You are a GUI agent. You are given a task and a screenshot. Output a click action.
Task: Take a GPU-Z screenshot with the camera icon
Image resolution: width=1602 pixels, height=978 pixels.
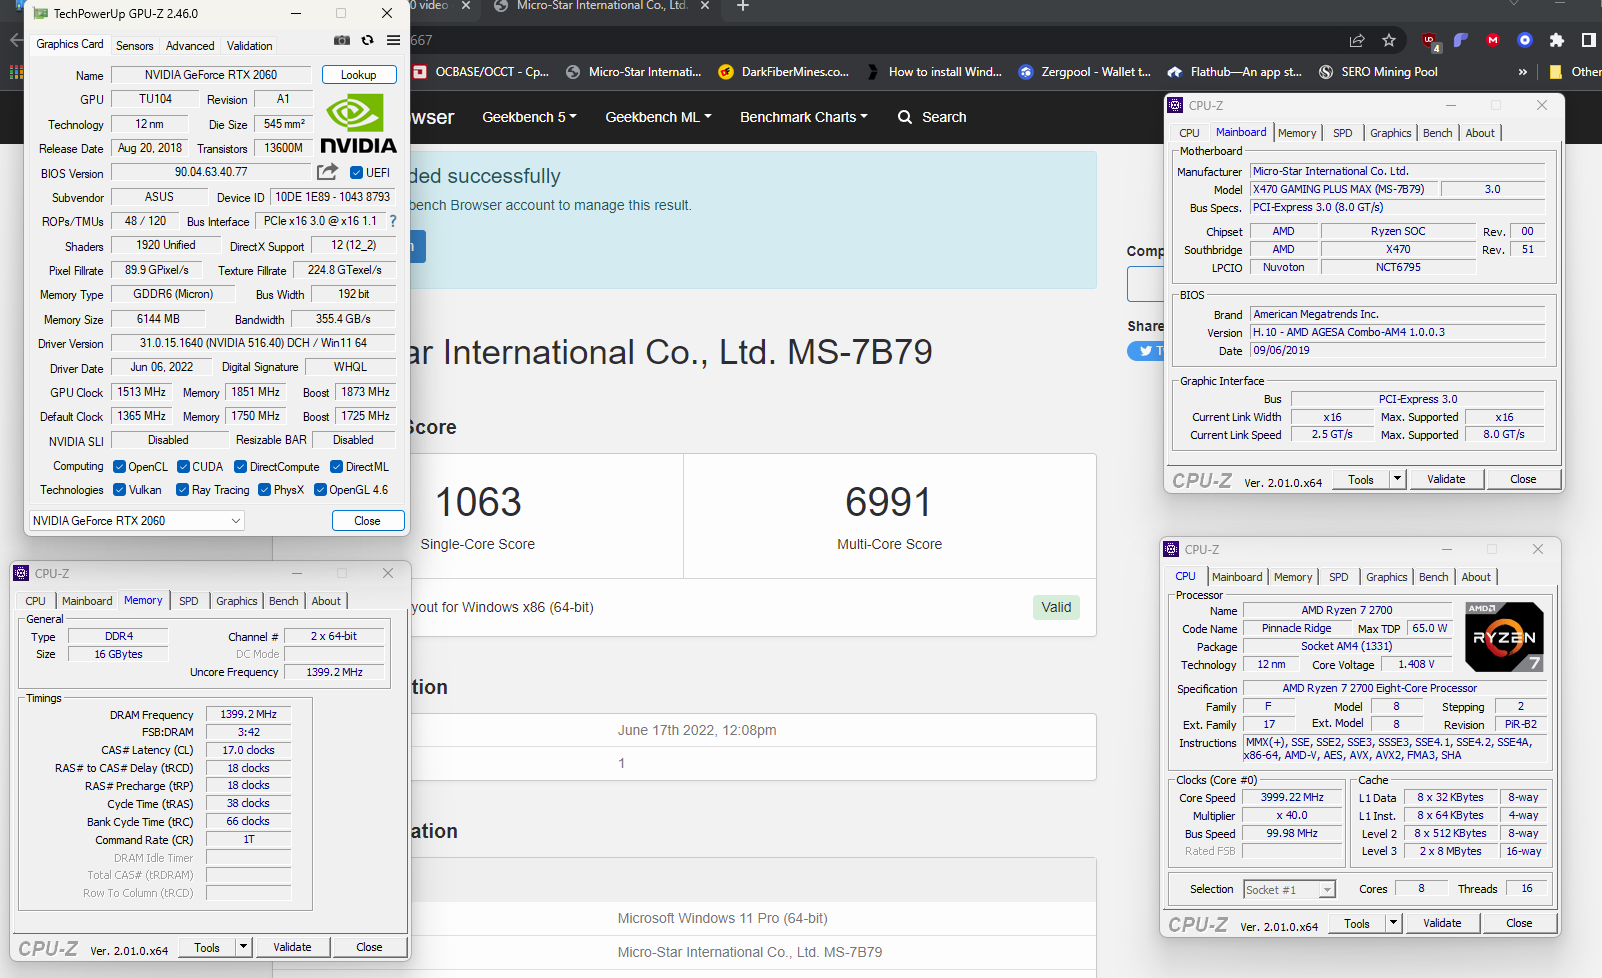click(342, 40)
